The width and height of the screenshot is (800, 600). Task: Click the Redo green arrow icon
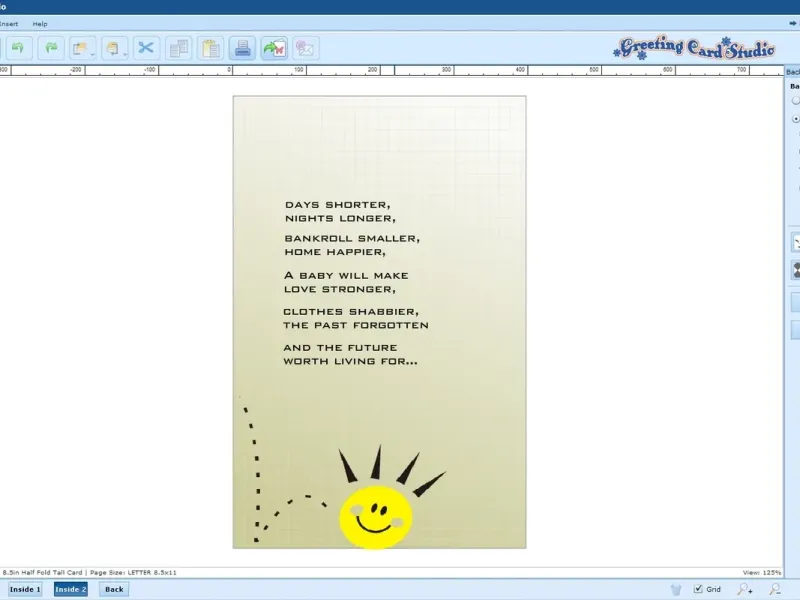pos(51,48)
